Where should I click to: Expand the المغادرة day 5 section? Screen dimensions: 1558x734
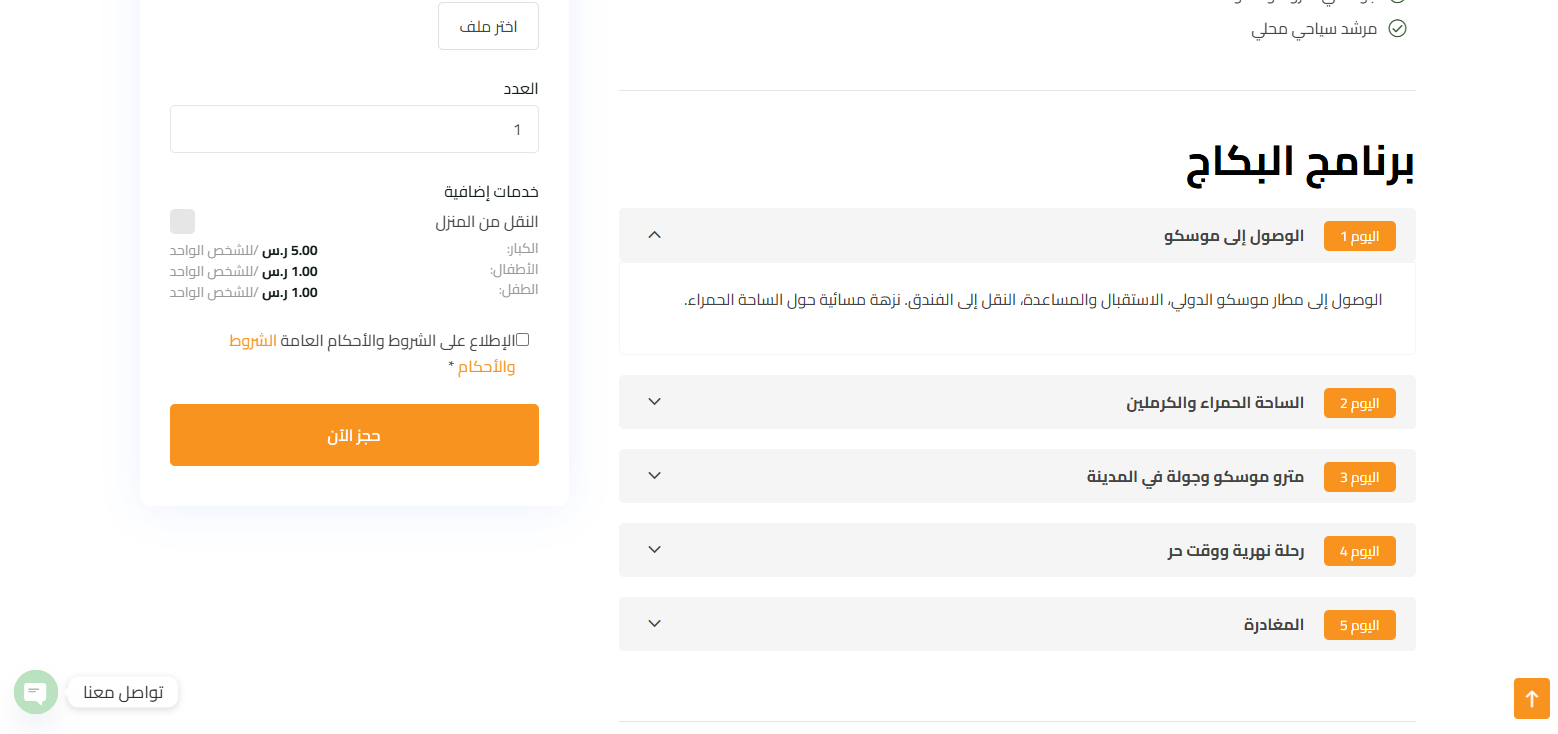1017,624
